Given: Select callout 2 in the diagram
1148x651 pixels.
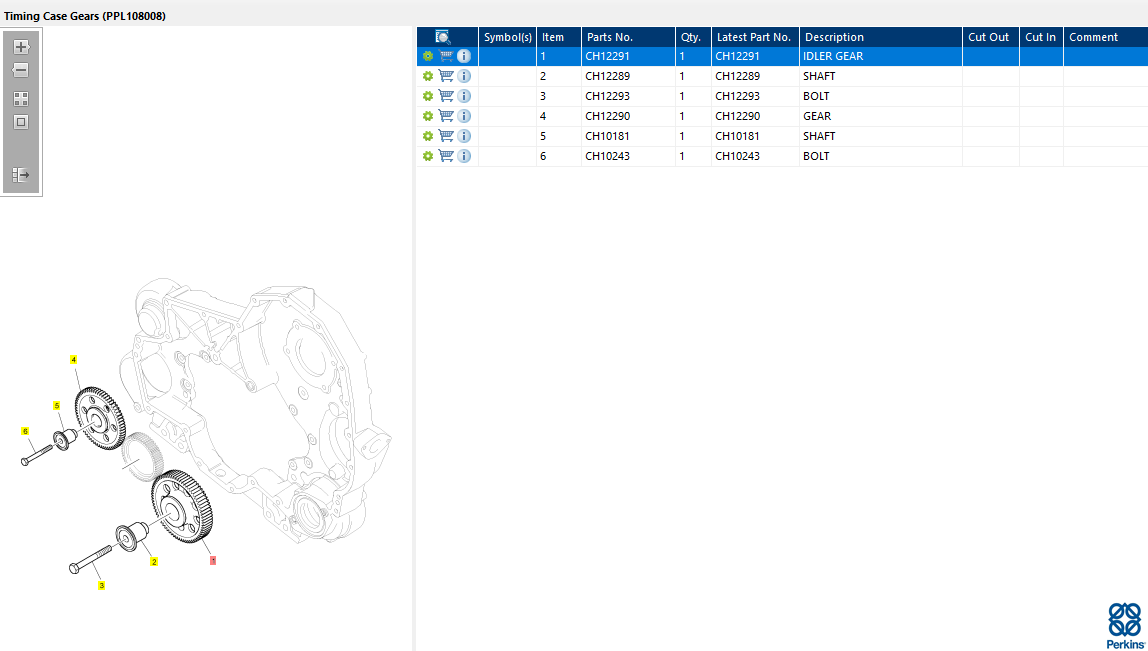Looking at the screenshot, I should tap(154, 562).
